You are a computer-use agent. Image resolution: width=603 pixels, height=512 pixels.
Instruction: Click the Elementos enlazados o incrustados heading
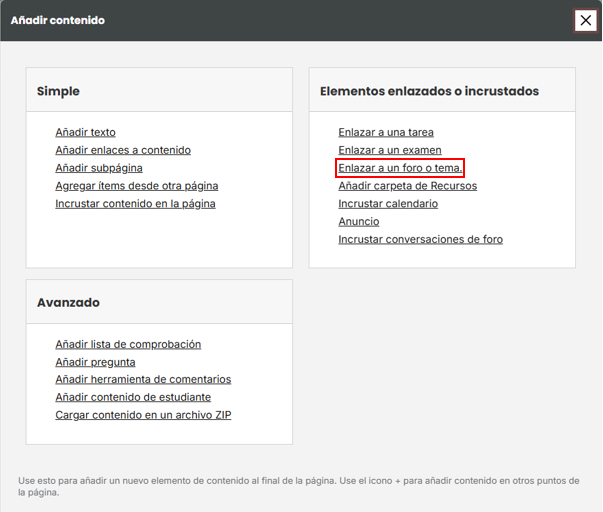click(x=430, y=91)
